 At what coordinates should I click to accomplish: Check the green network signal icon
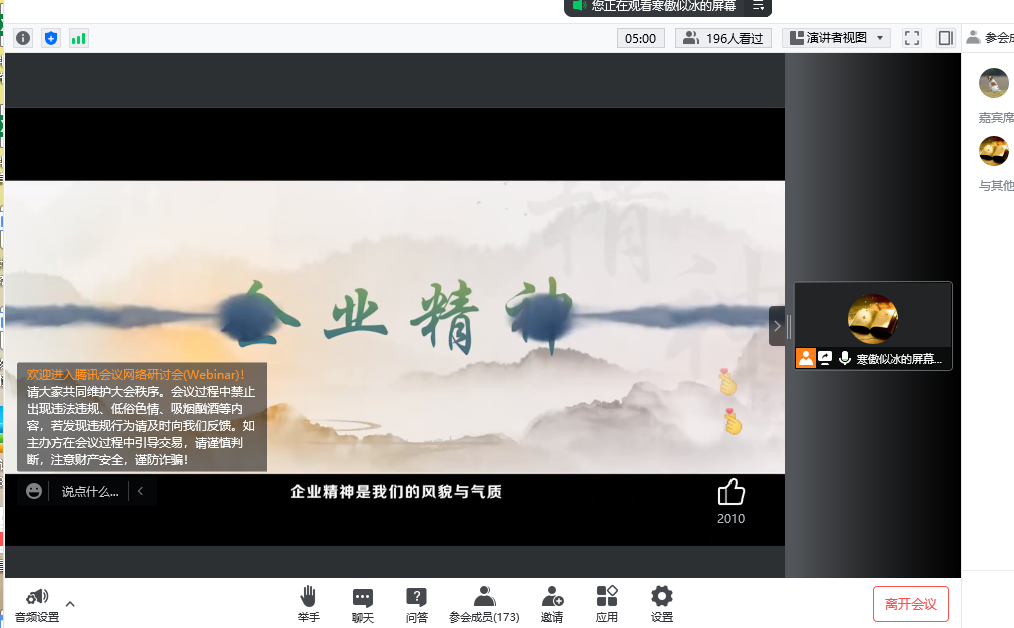[78, 38]
